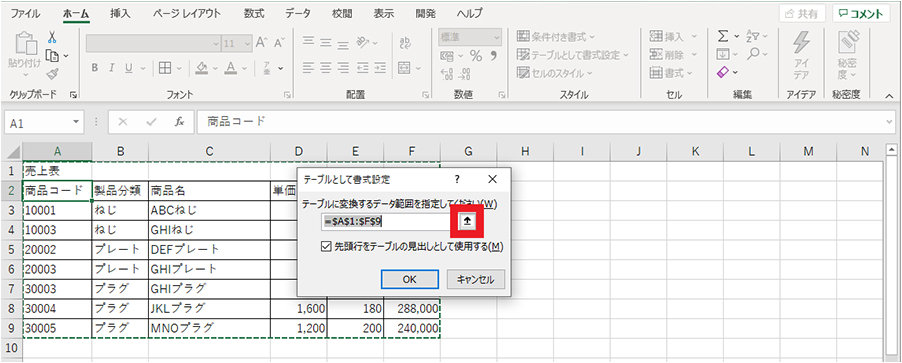902x363 pixels.
Task: Click OK in the table dialog
Action: pos(409,279)
